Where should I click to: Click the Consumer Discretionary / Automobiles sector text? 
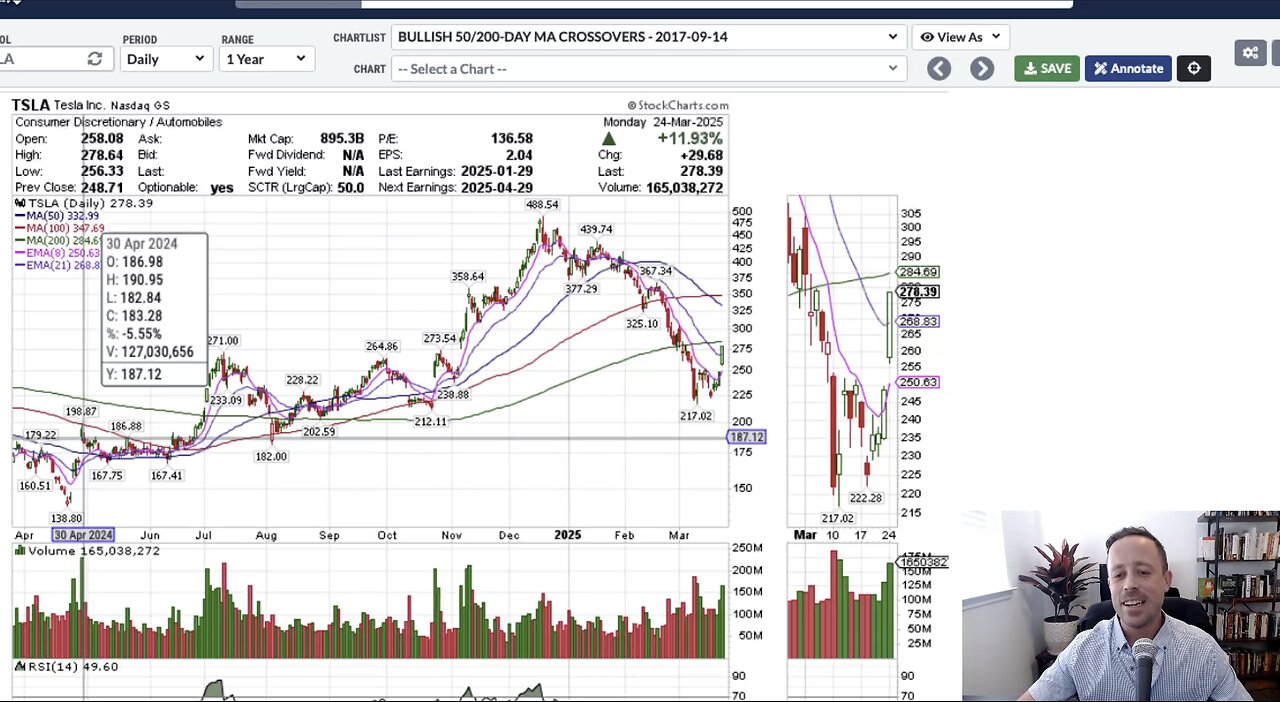tap(118, 122)
